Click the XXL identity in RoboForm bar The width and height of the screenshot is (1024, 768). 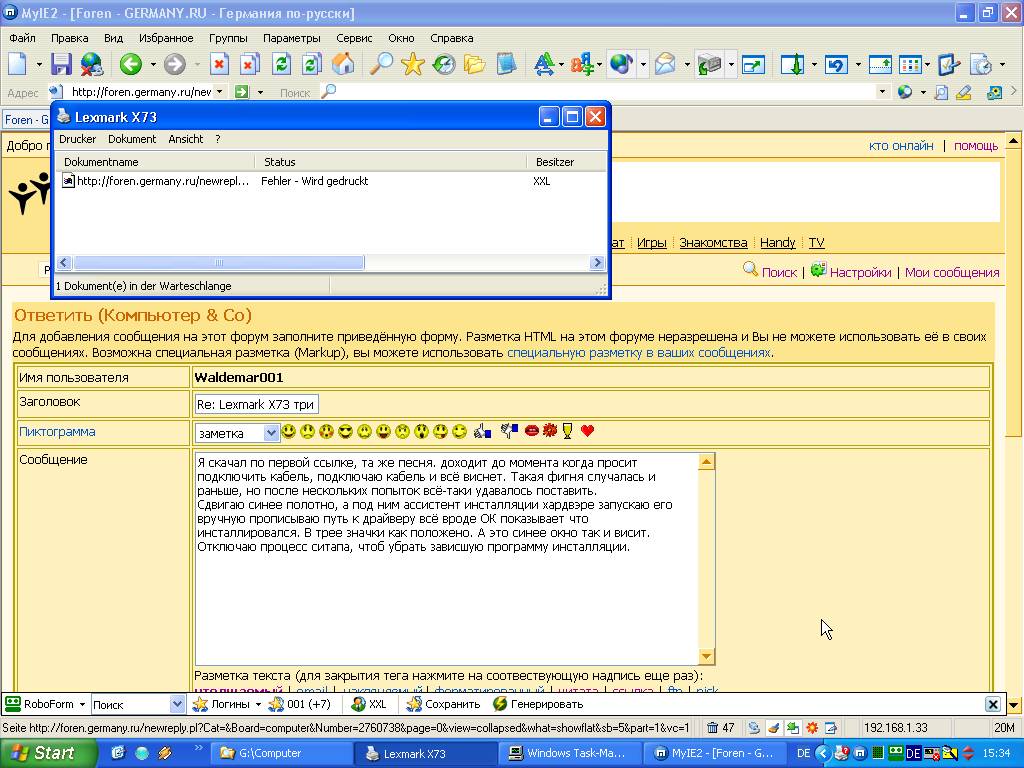tap(370, 704)
